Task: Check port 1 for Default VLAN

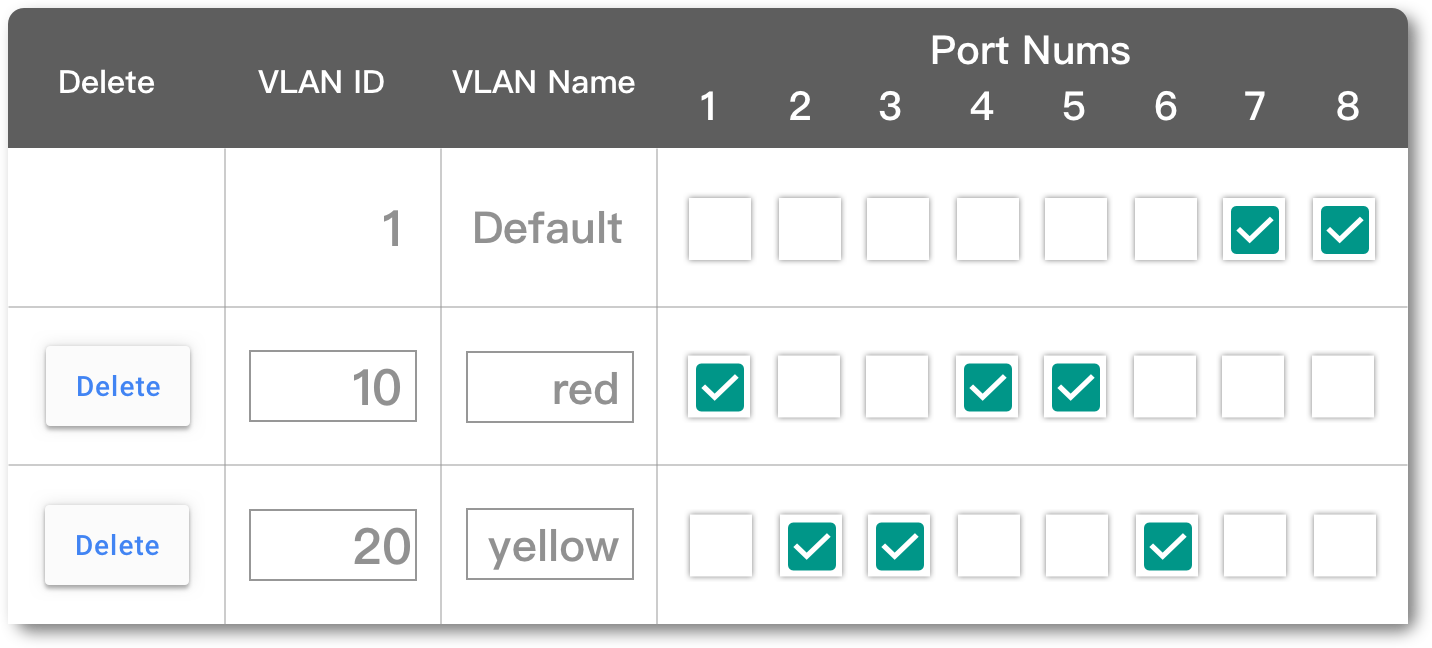Action: pyautogui.click(x=719, y=229)
